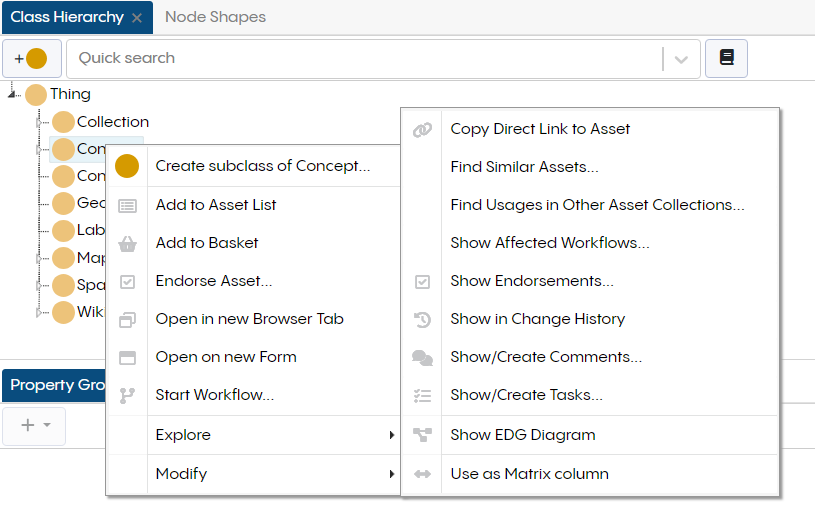815x513 pixels.
Task: Click the Collection class circle icon
Action: click(63, 122)
